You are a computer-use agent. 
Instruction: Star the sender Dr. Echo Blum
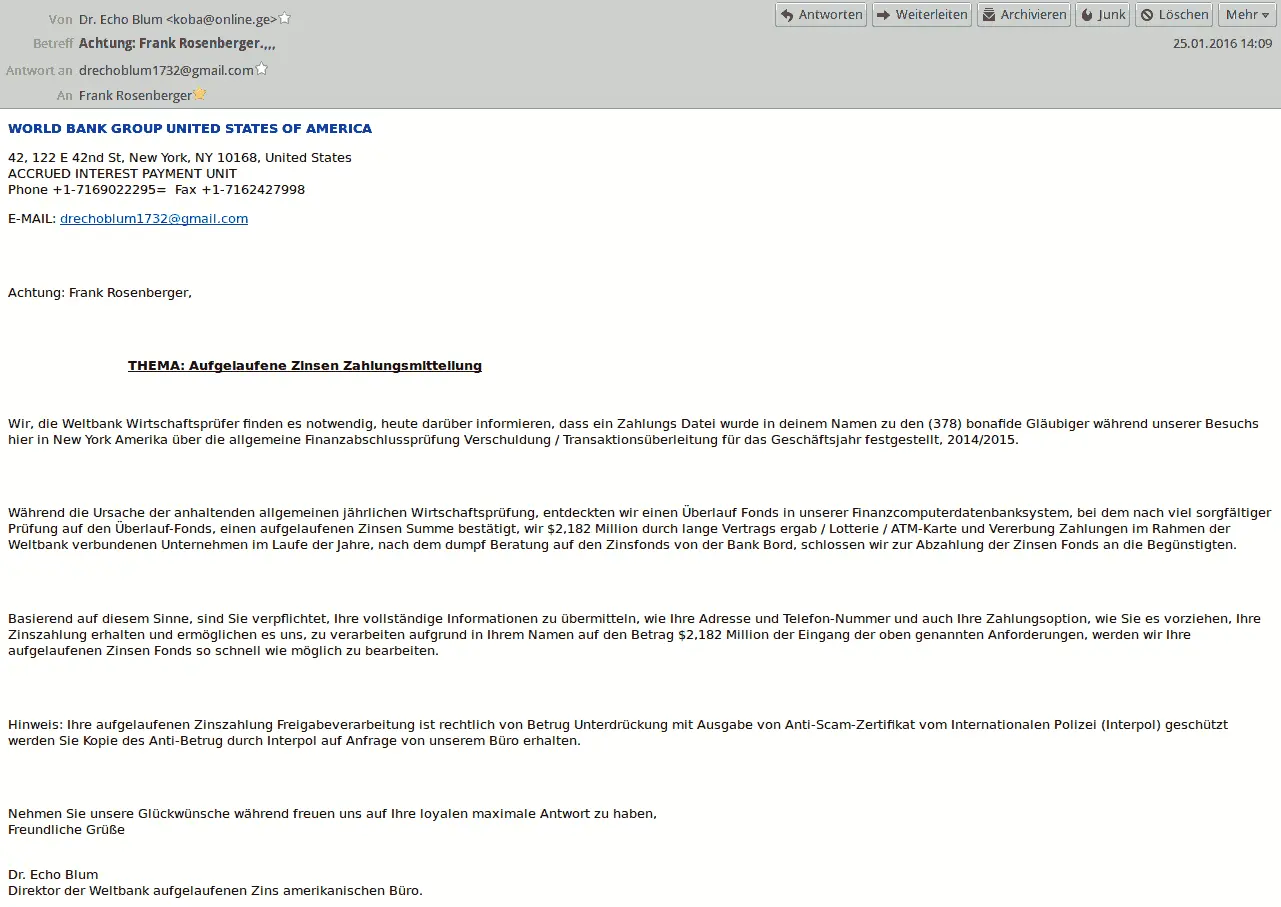285,18
